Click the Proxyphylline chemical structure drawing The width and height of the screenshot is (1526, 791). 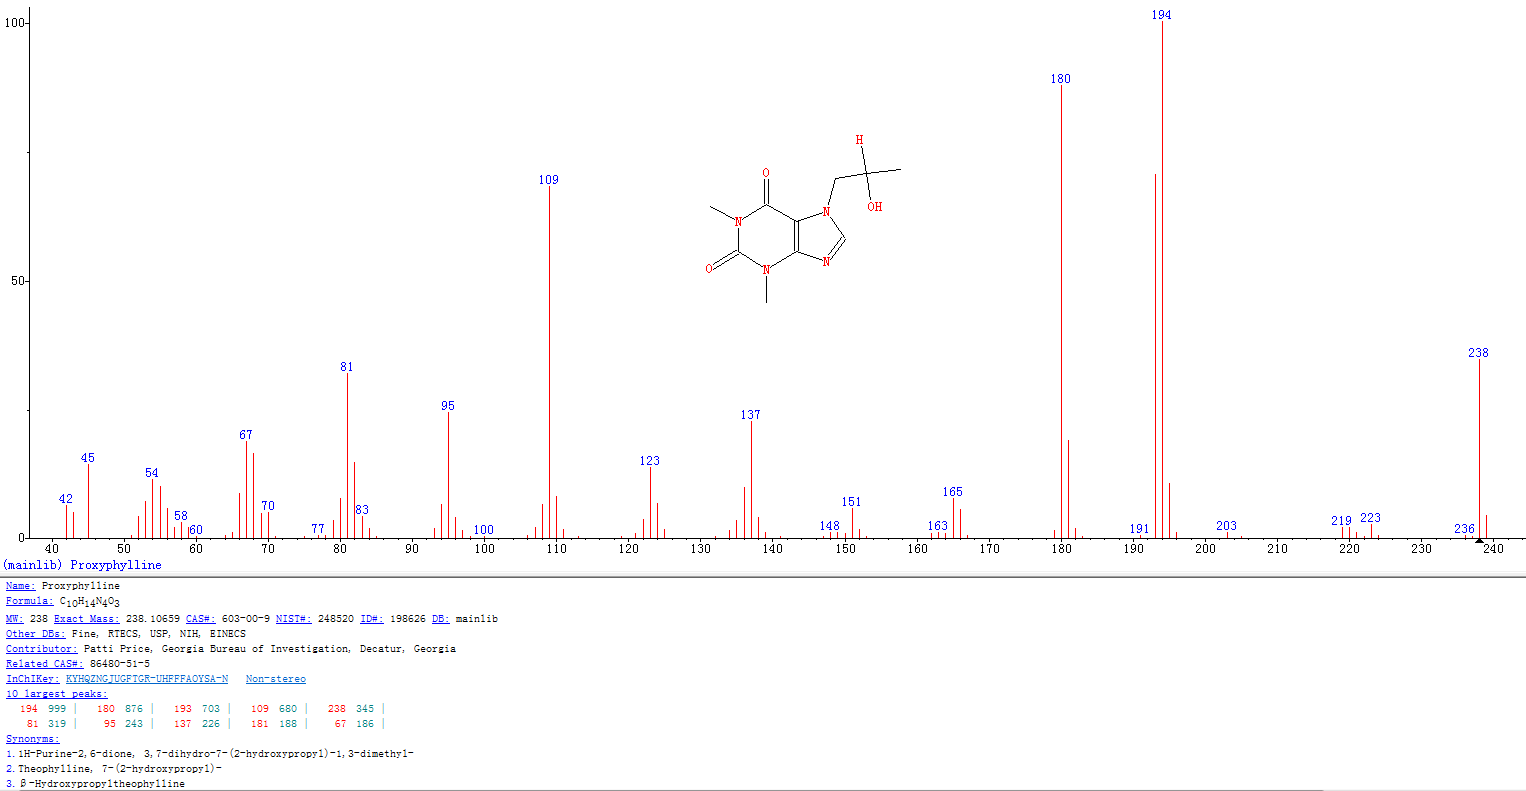(x=800, y=220)
